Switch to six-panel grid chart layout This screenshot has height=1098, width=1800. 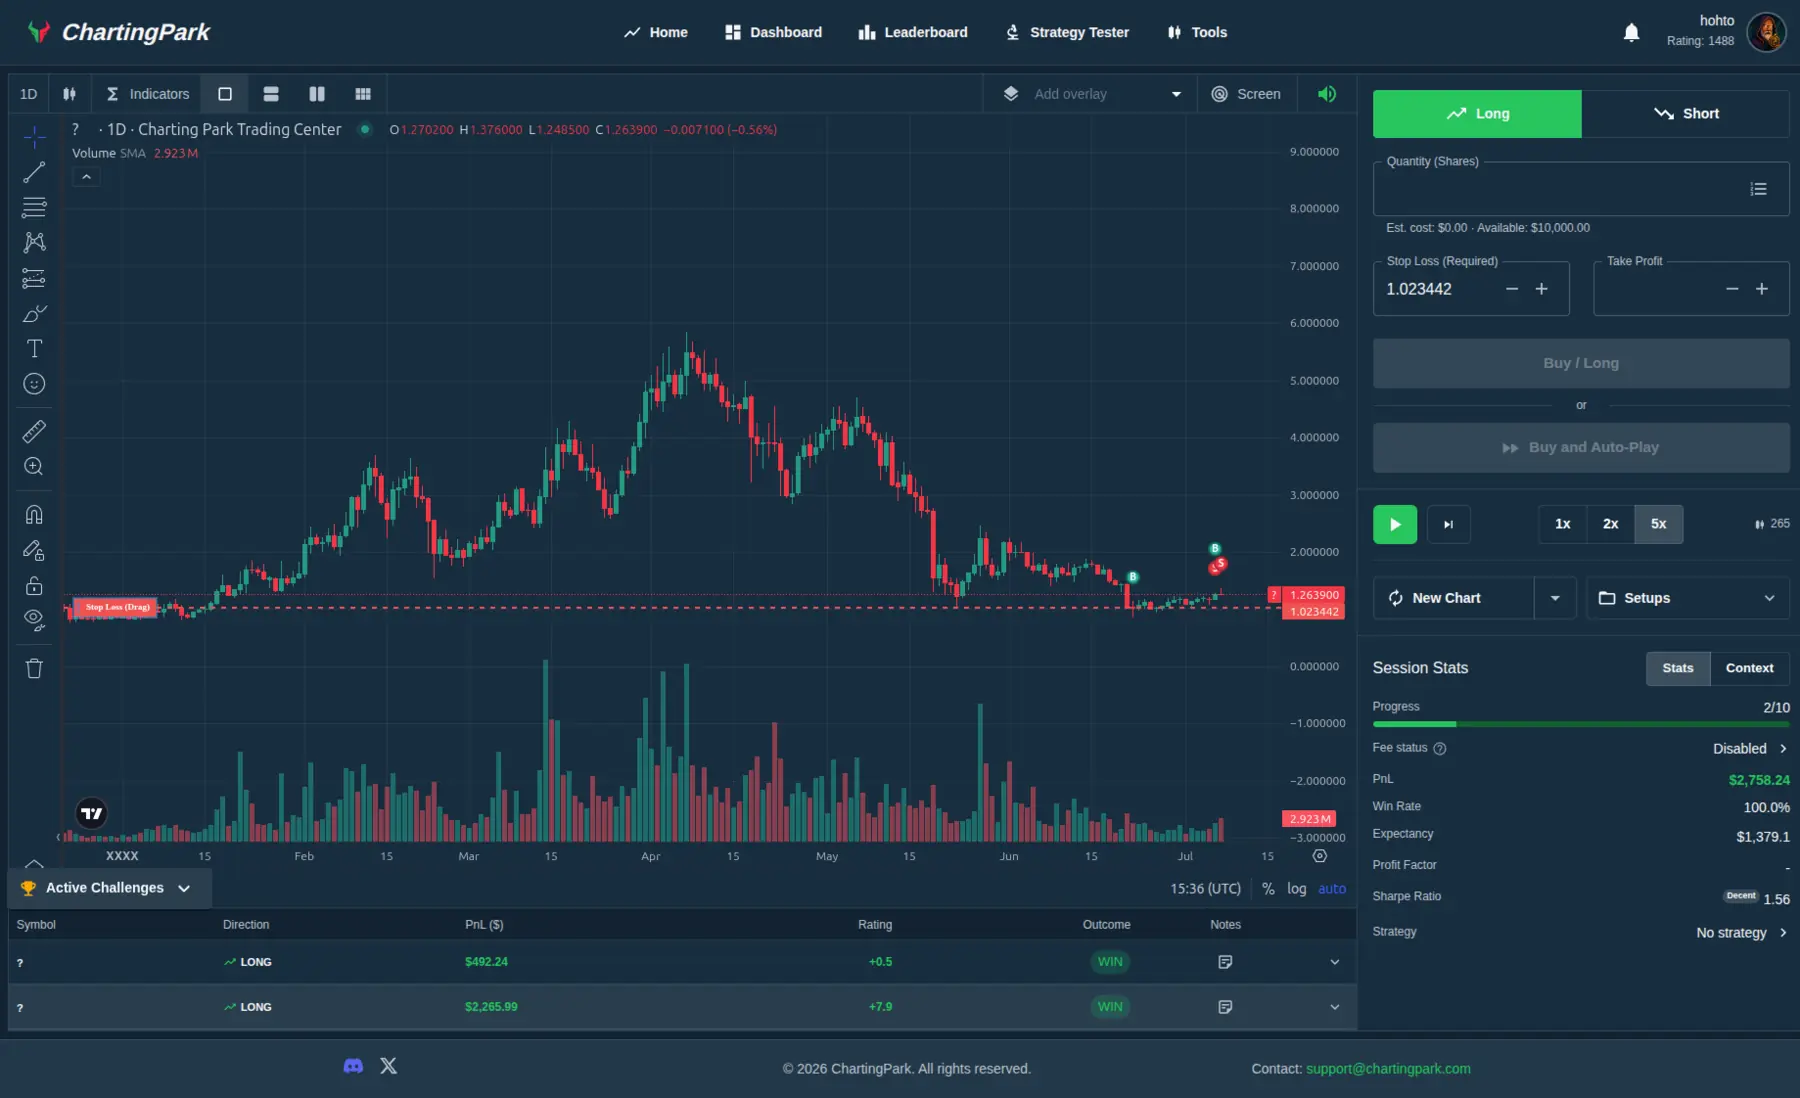(x=363, y=94)
